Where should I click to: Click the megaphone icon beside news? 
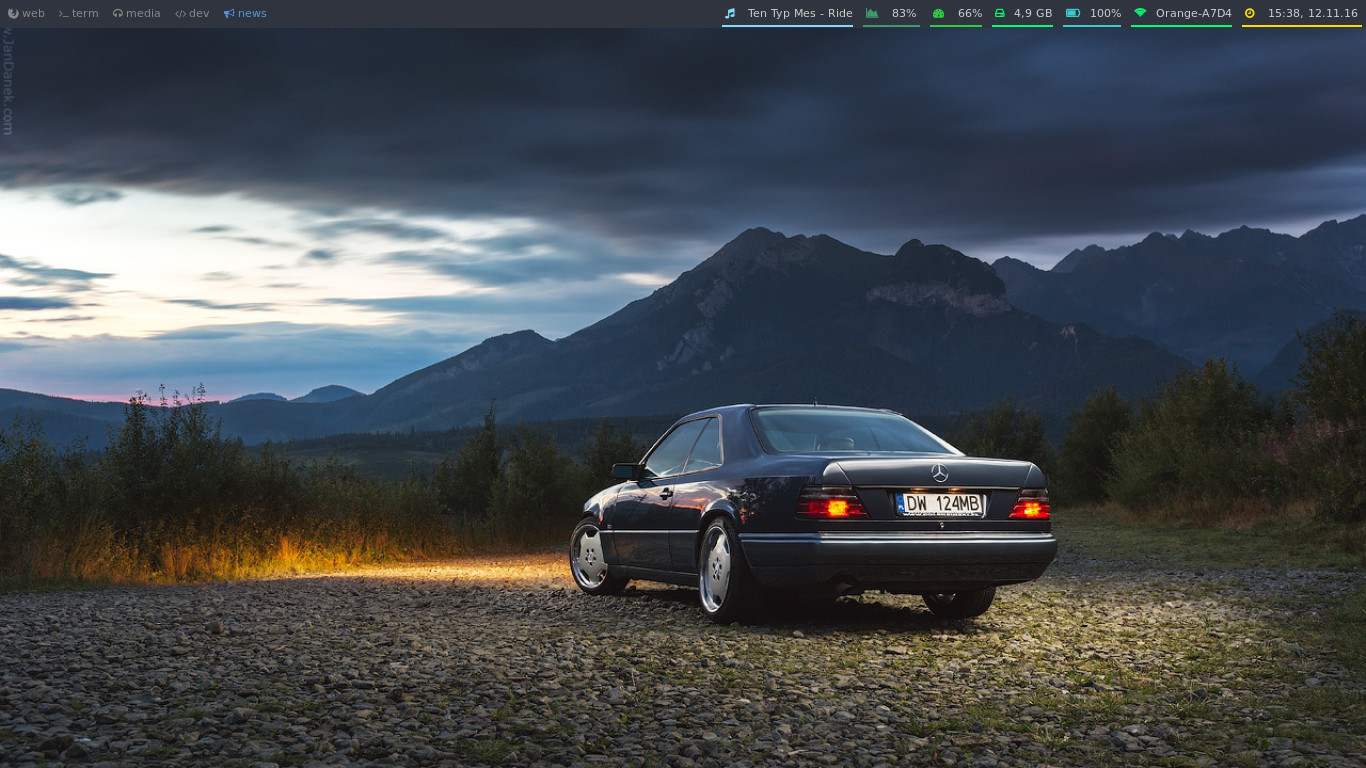[229, 13]
